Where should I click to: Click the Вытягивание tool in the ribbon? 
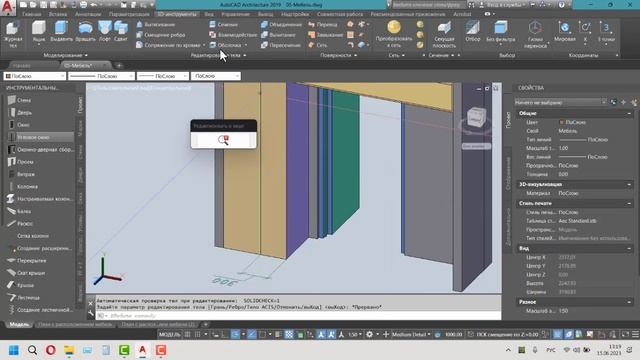coord(155,24)
